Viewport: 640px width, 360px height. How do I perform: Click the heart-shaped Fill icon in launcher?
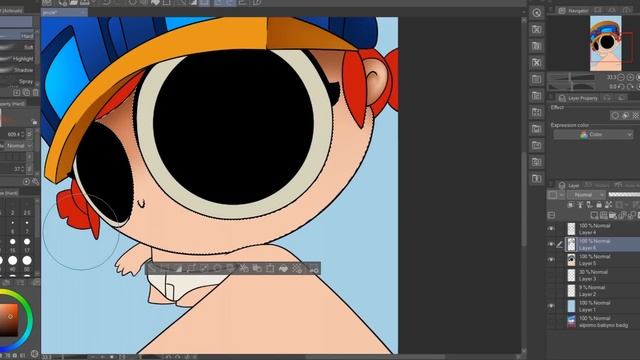pyautogui.click(x=283, y=269)
